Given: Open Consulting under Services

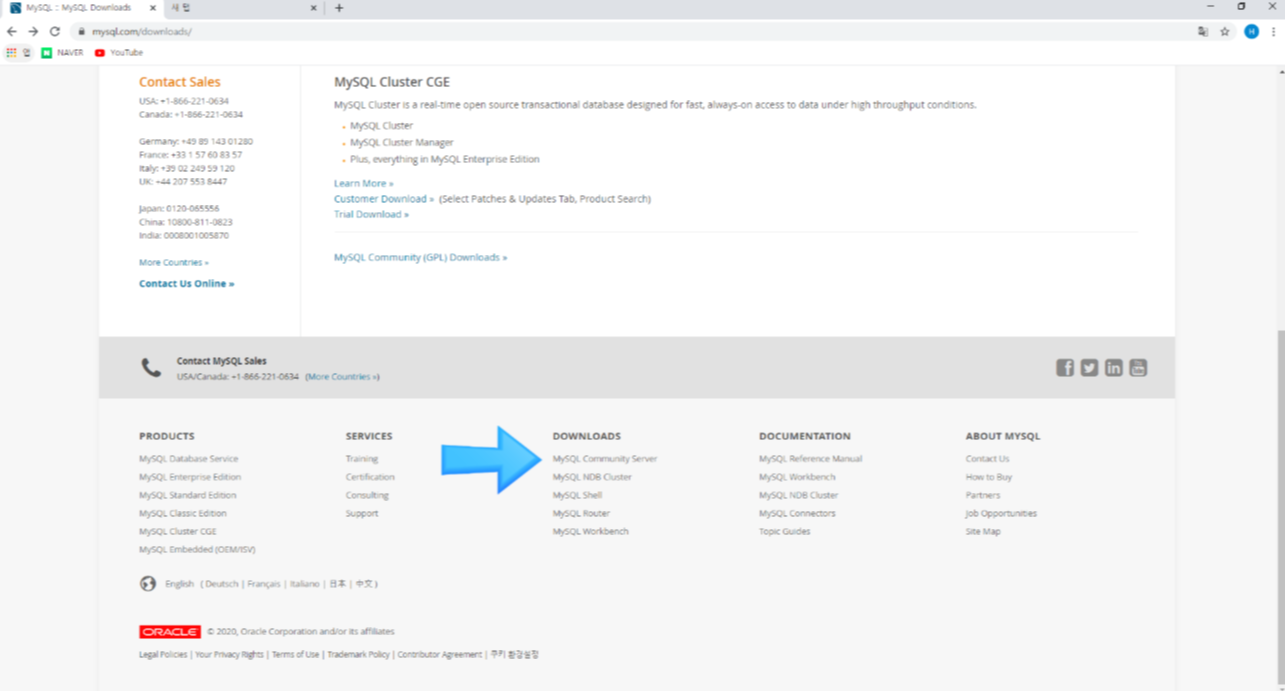Looking at the screenshot, I should [x=367, y=495].
